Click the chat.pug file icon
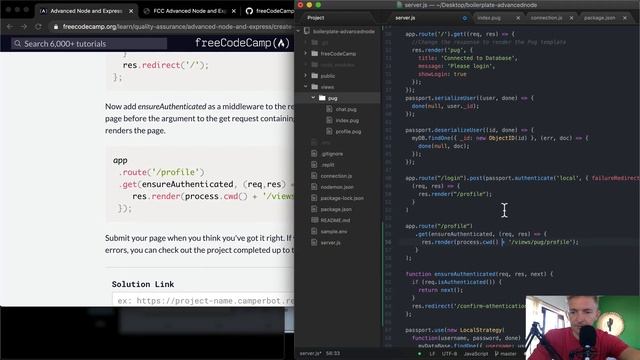 [x=329, y=109]
